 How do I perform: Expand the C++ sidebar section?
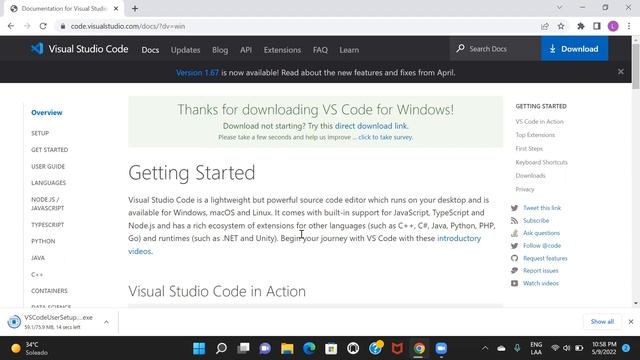point(37,275)
